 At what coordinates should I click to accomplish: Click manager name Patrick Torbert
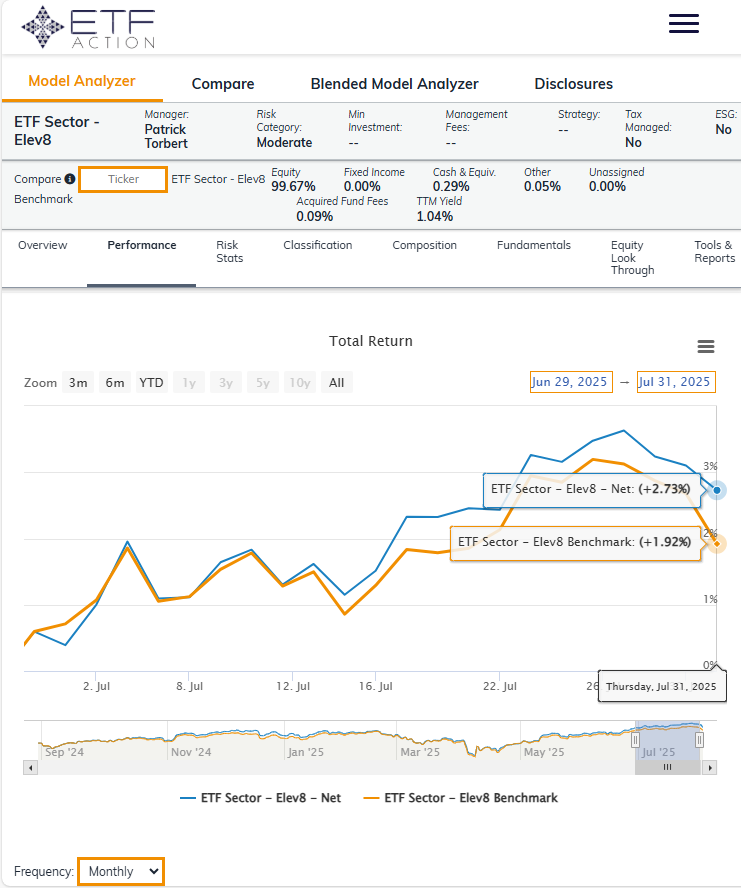(165, 136)
